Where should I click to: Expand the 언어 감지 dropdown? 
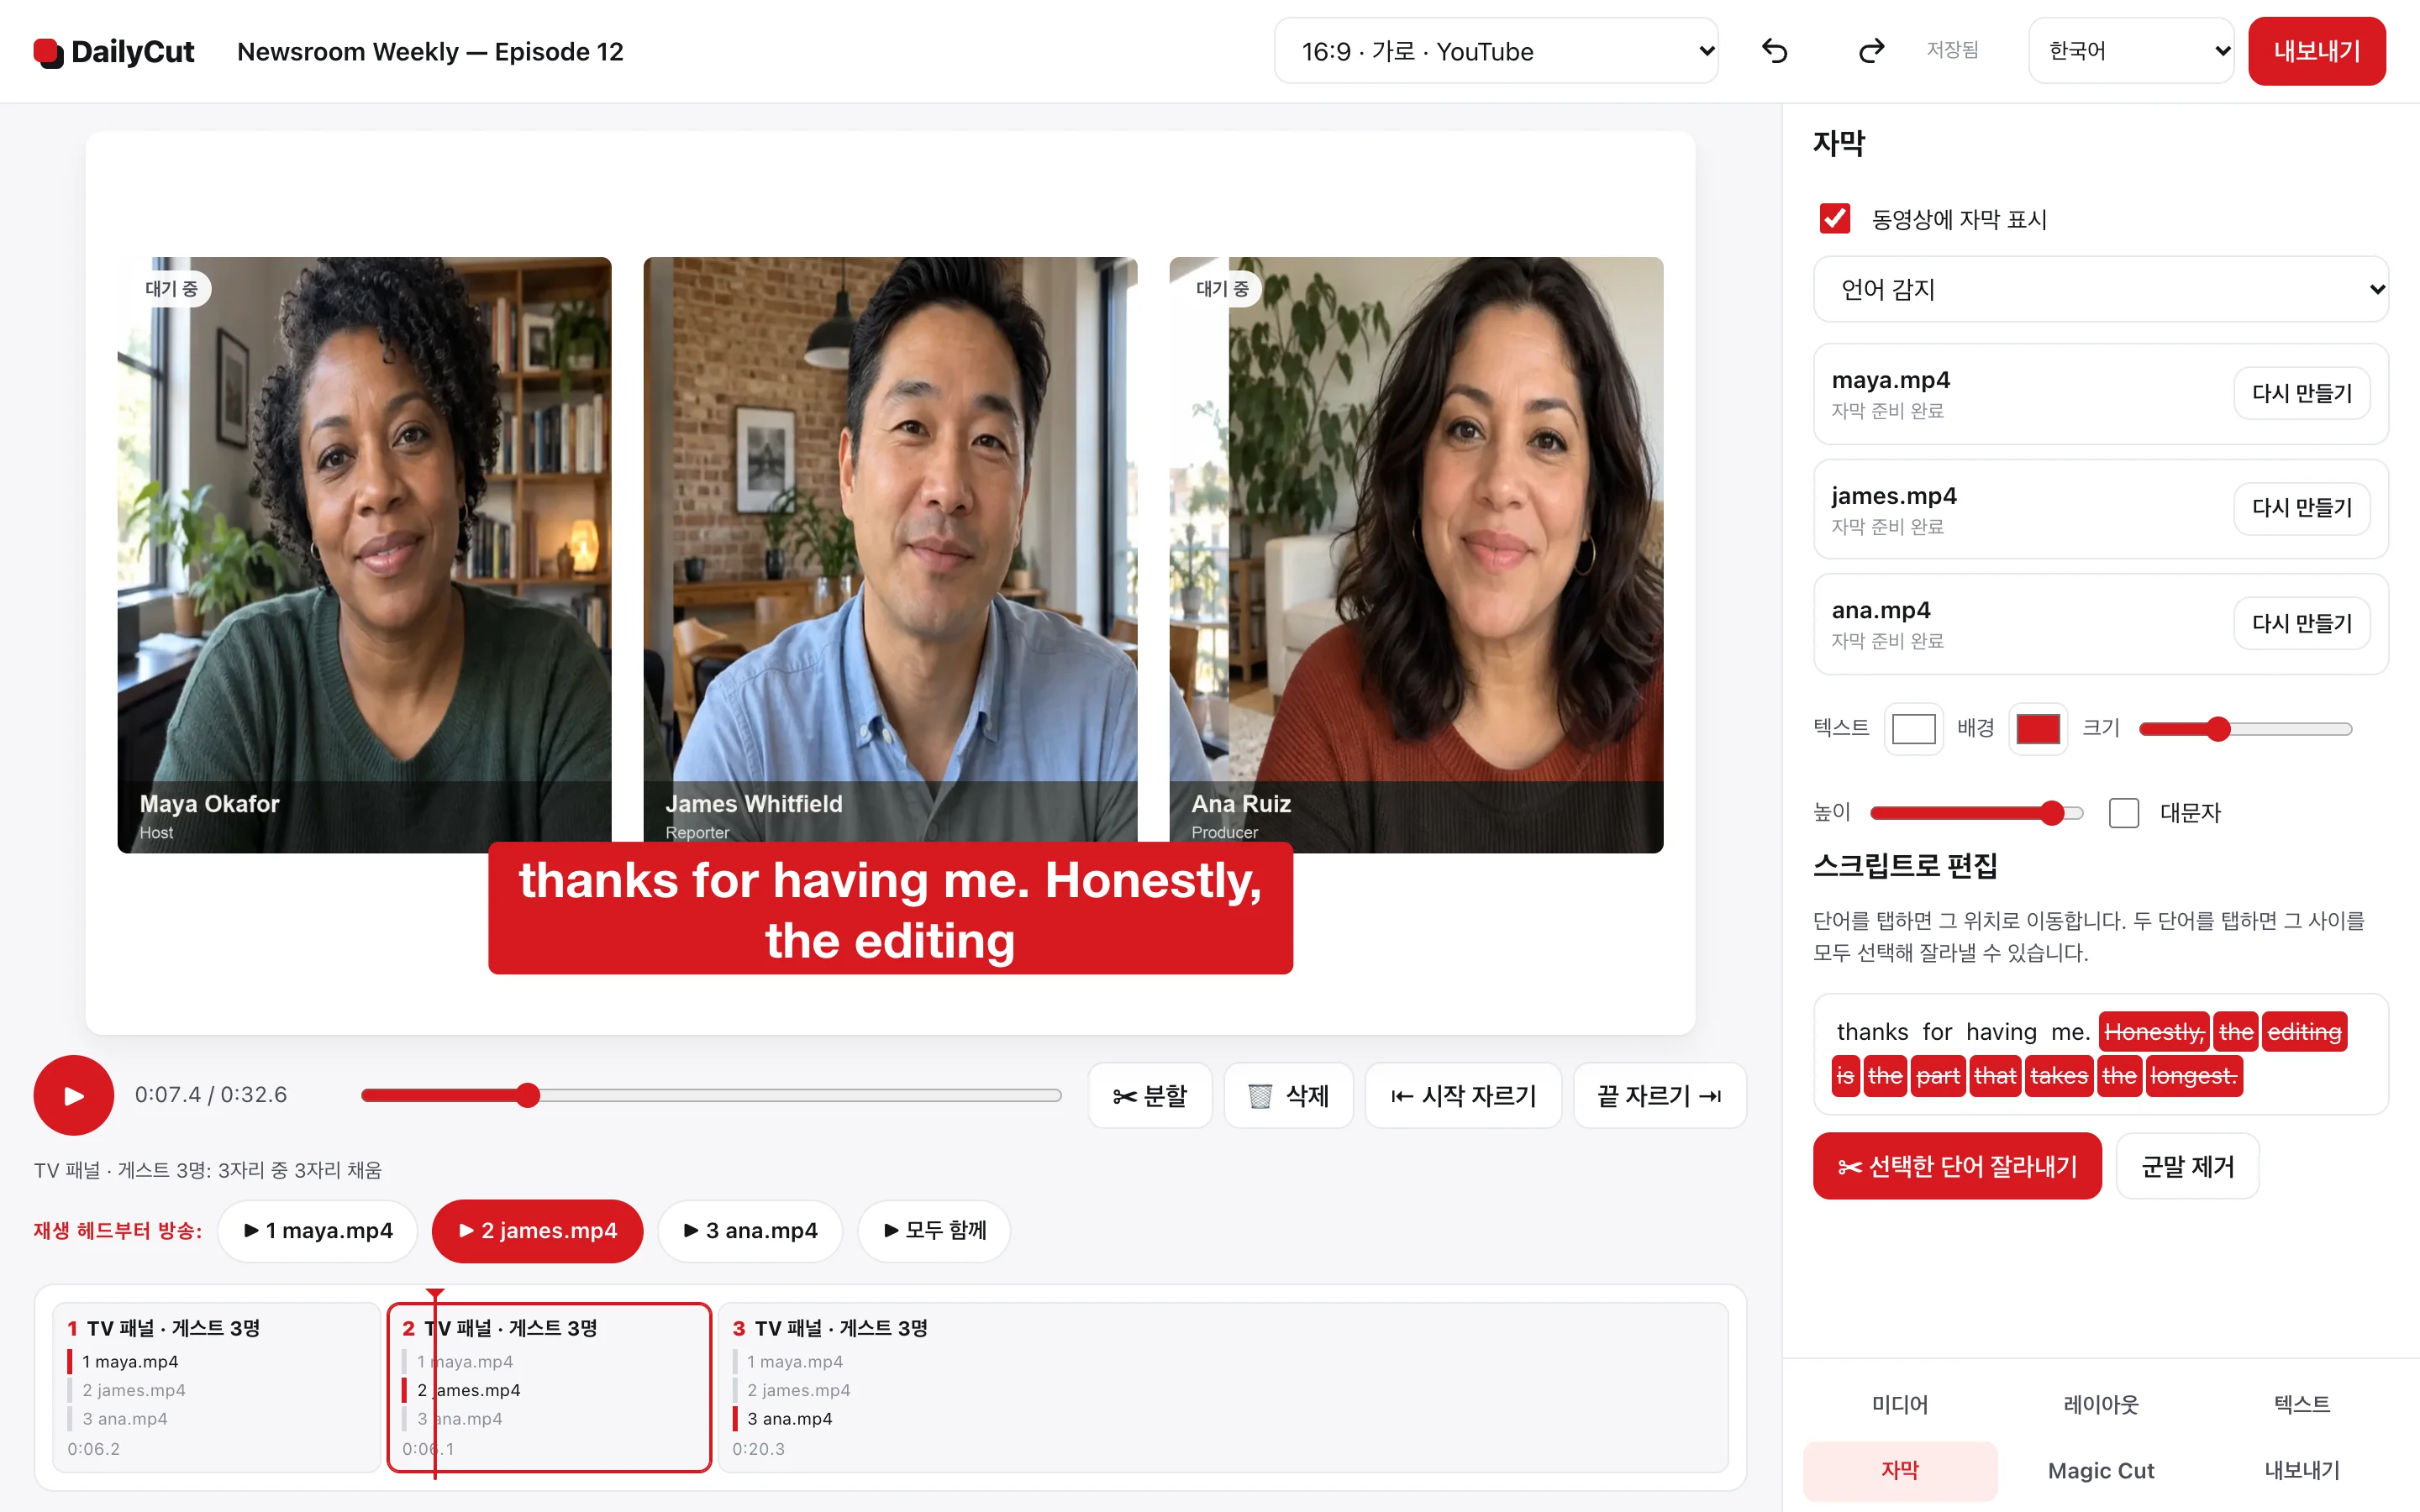2100,289
